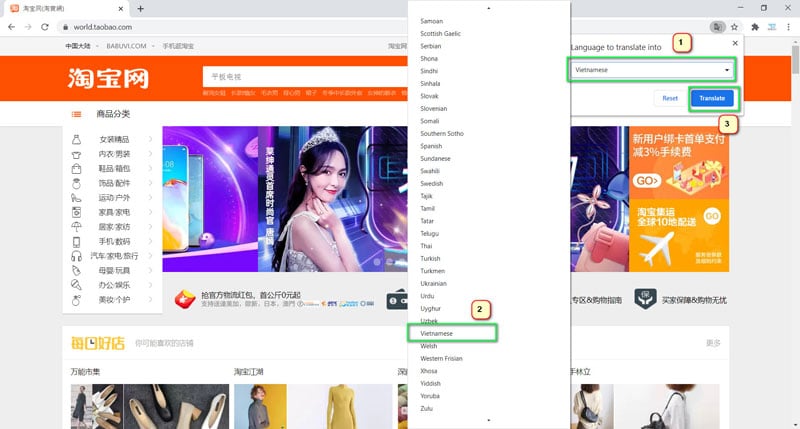Screen dimensions: 800x429
Task: Click the 手机逛淘宝 link
Action: click(178, 46)
